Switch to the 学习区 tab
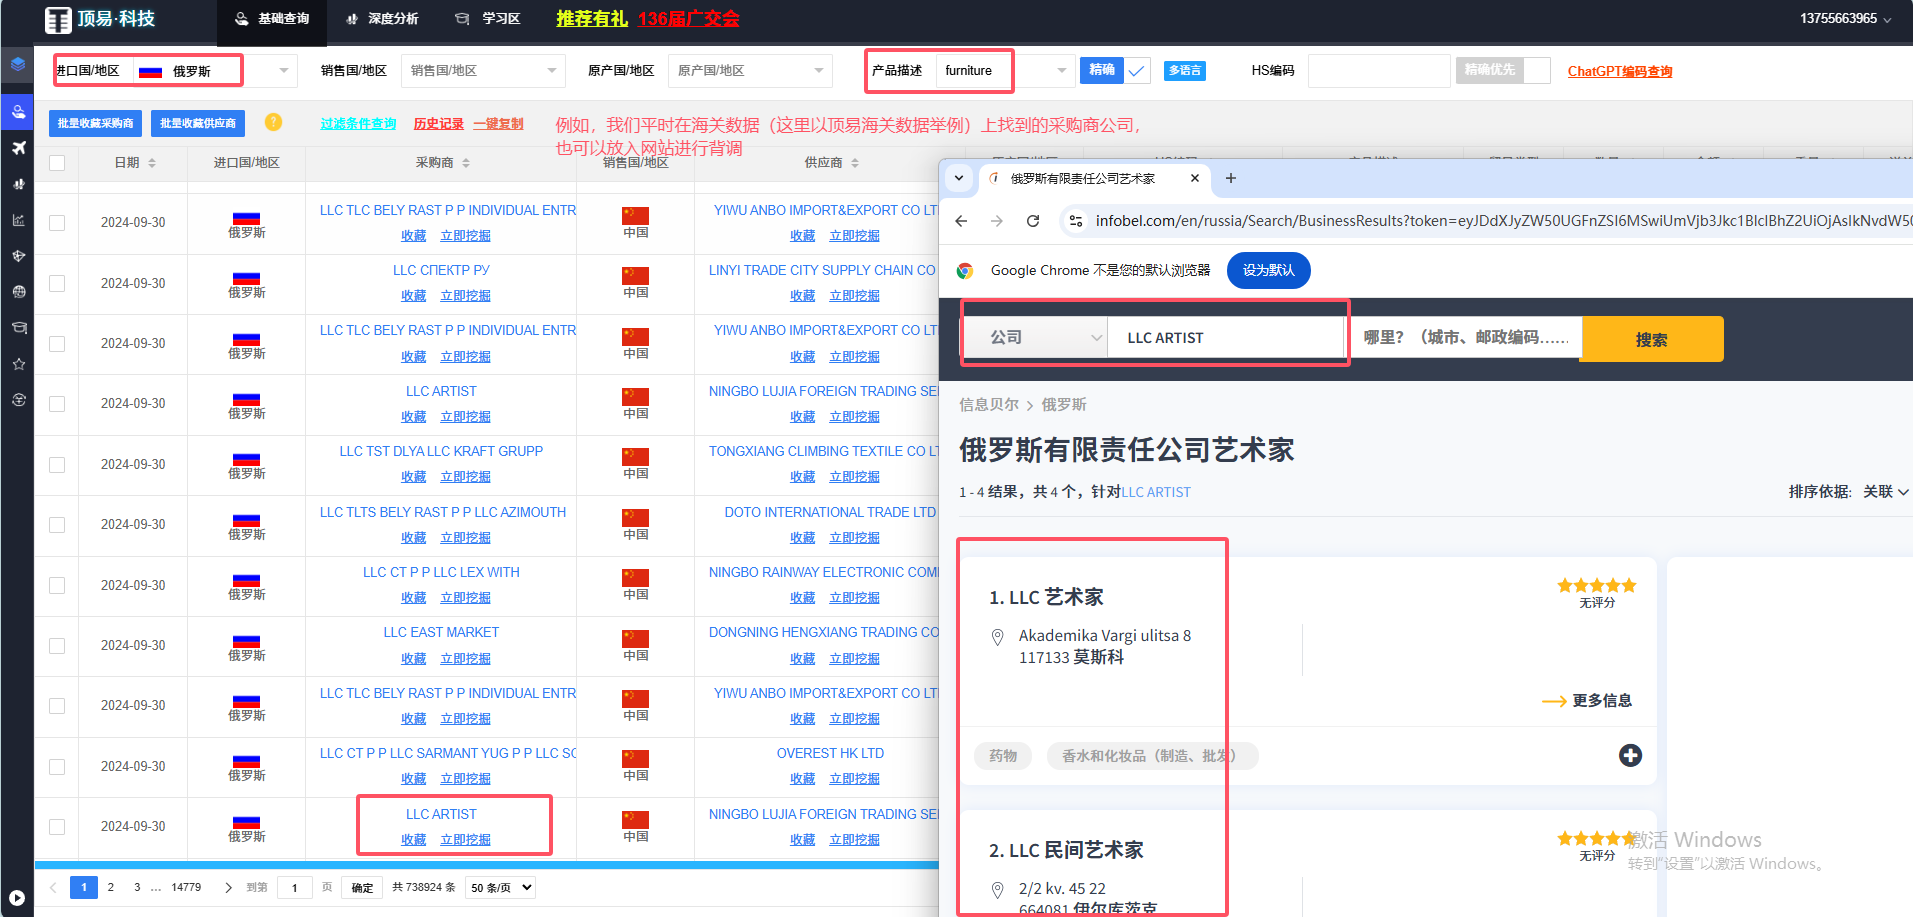 (488, 19)
